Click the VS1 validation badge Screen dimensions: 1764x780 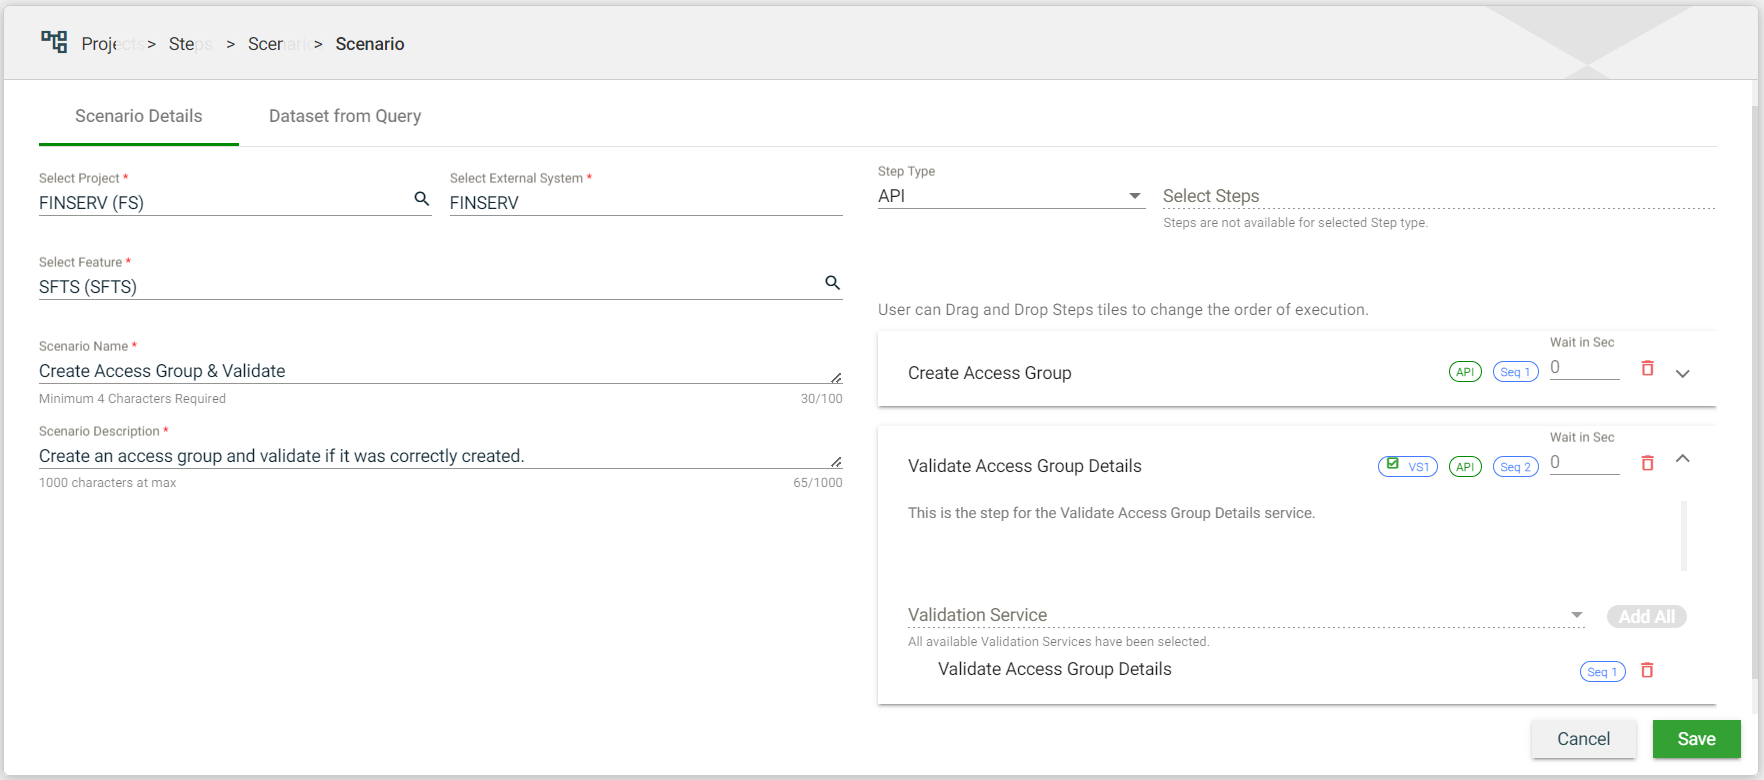1407,466
